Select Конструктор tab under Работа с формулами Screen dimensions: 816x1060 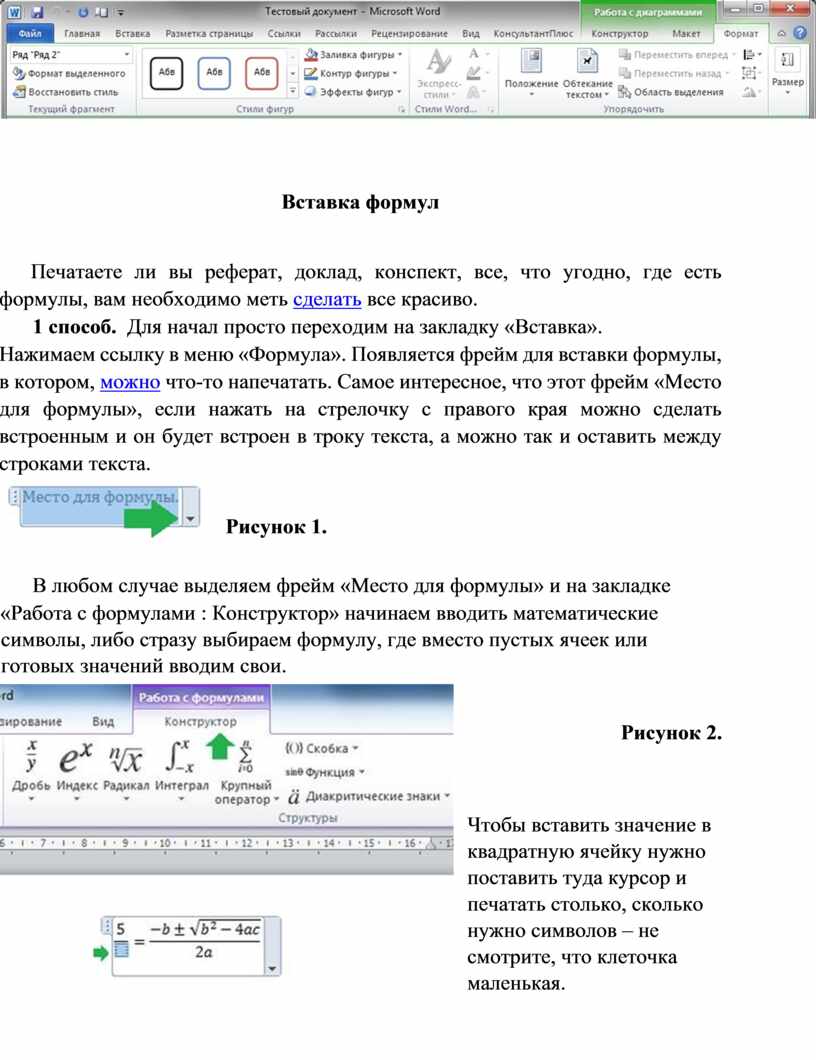[x=201, y=721]
